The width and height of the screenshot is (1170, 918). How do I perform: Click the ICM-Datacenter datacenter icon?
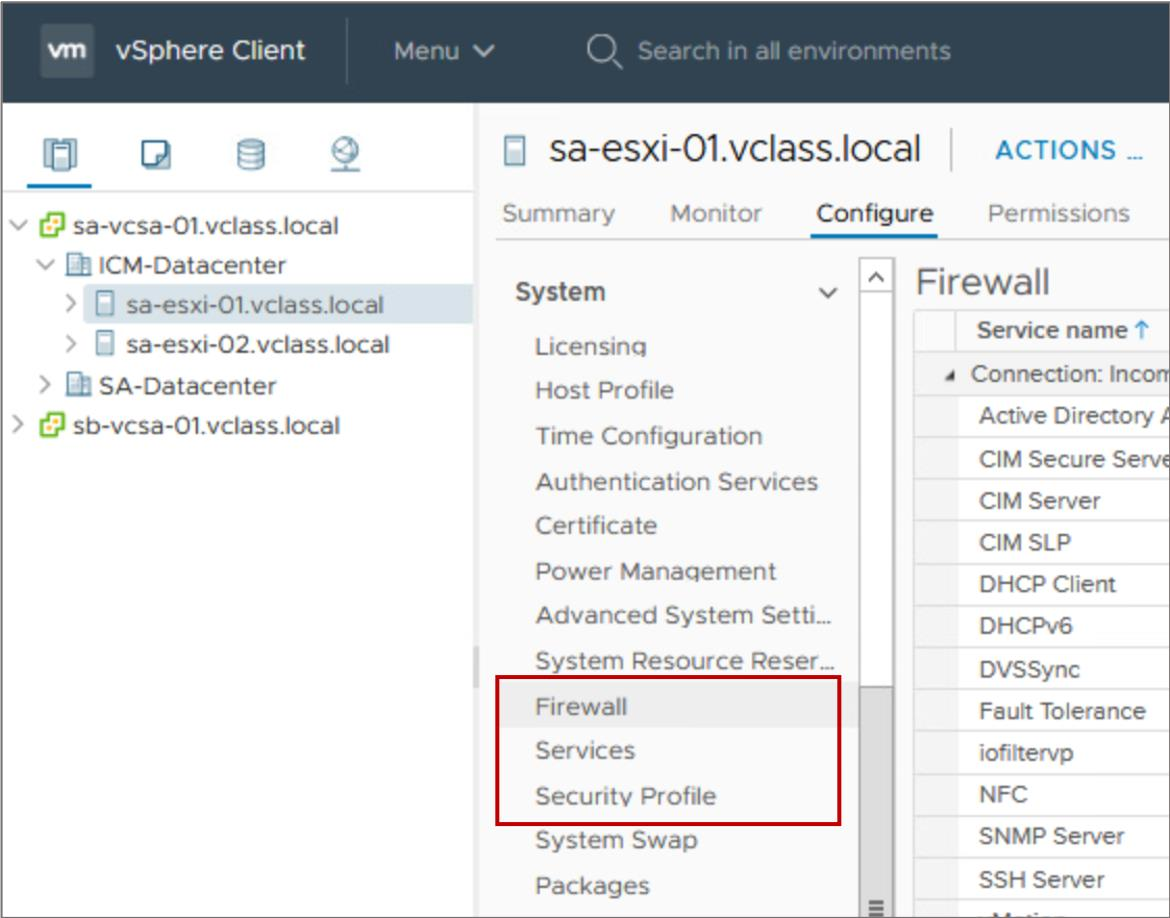point(78,264)
